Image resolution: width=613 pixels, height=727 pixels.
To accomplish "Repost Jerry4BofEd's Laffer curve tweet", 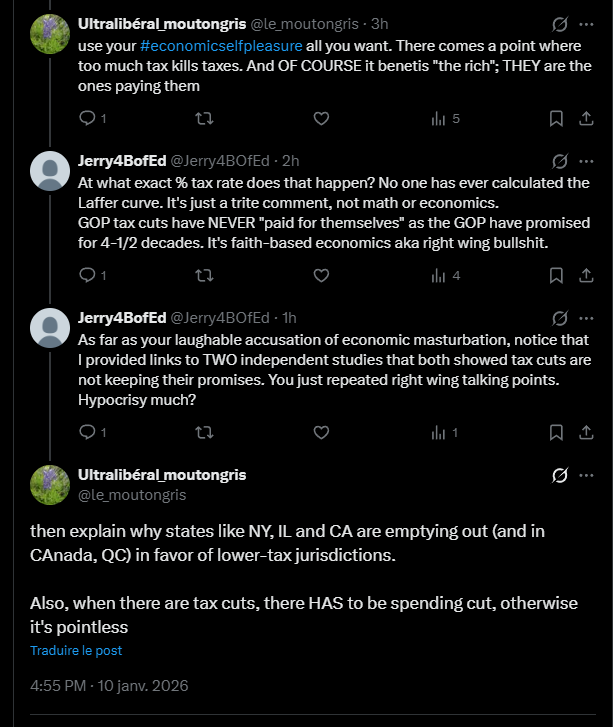I will pyautogui.click(x=204, y=275).
